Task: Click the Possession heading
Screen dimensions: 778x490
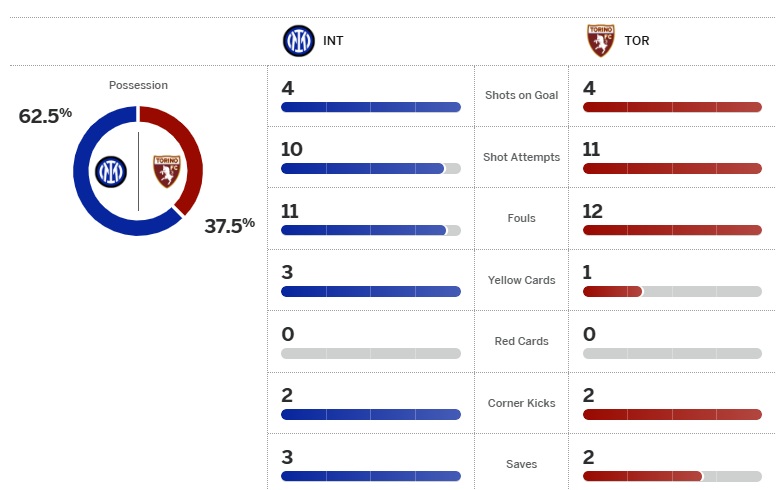Action: point(138,86)
